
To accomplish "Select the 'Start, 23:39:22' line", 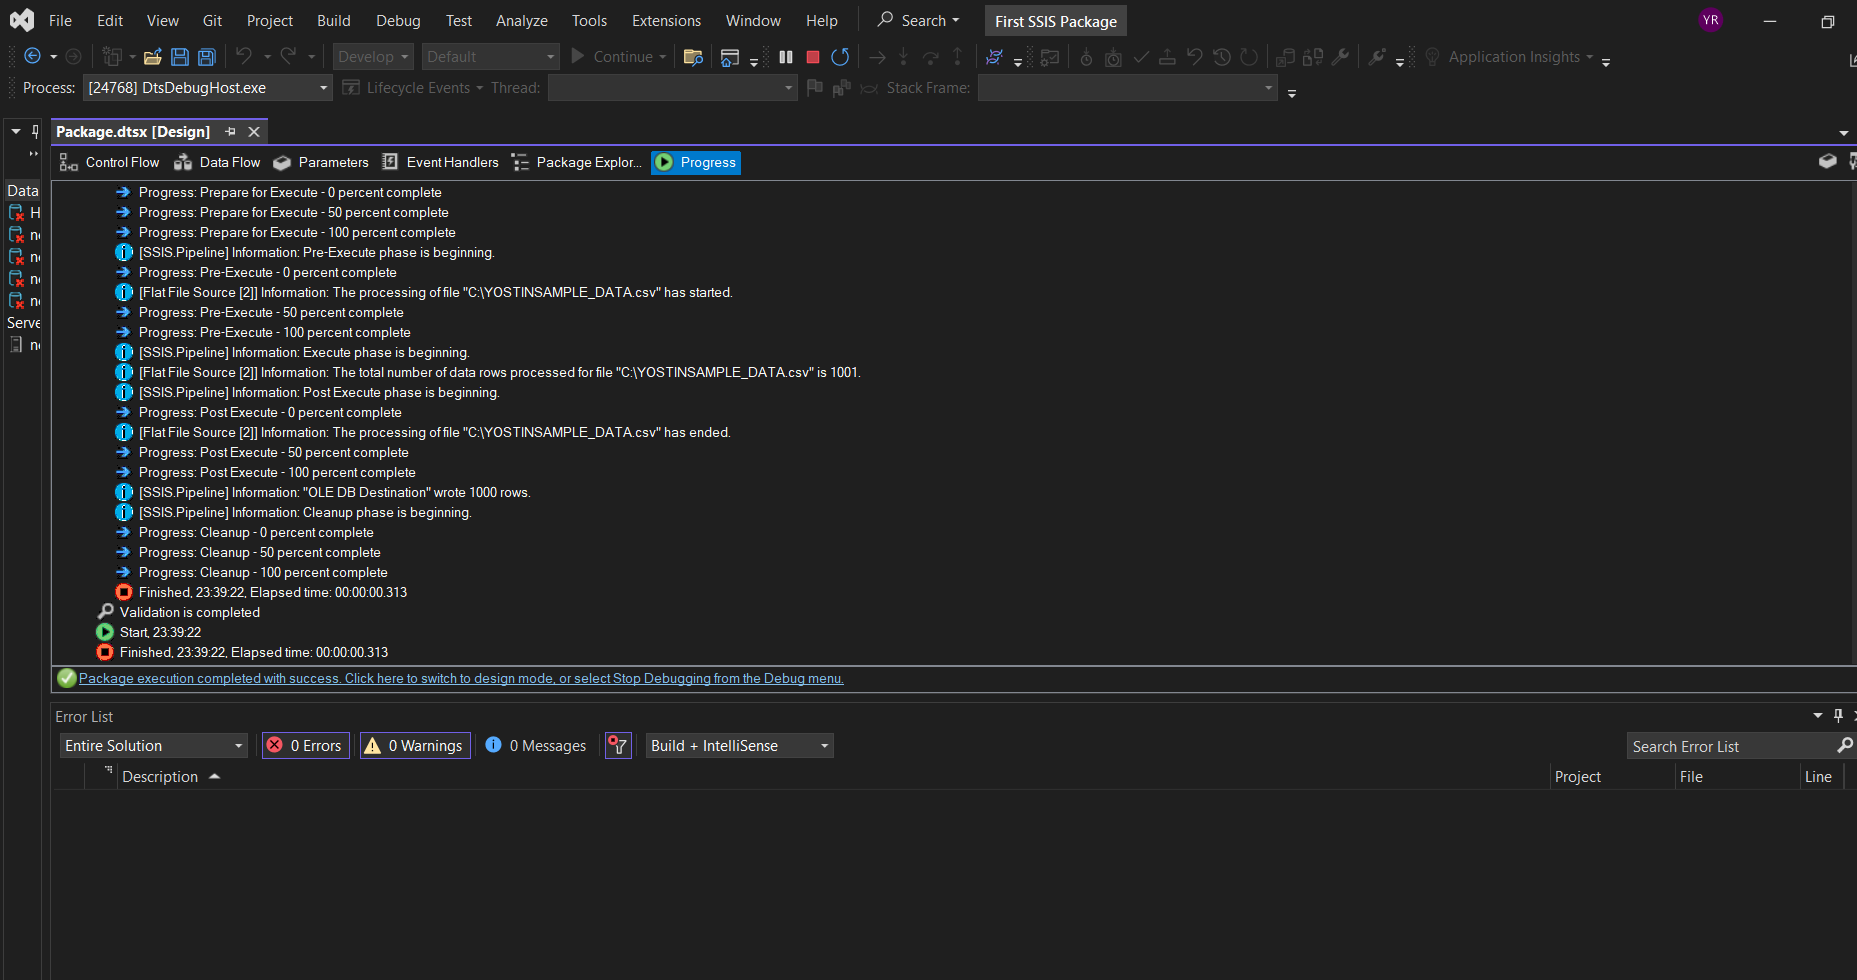I will pos(160,632).
